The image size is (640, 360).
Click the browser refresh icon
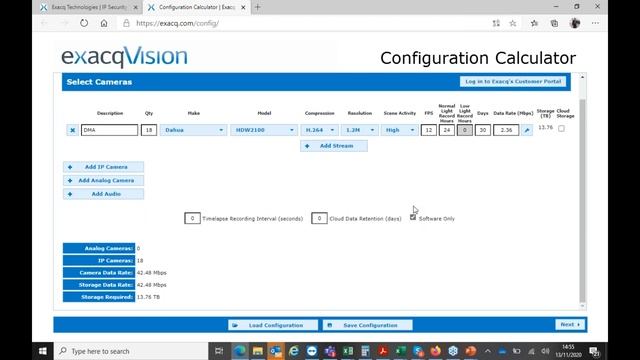coord(84,23)
